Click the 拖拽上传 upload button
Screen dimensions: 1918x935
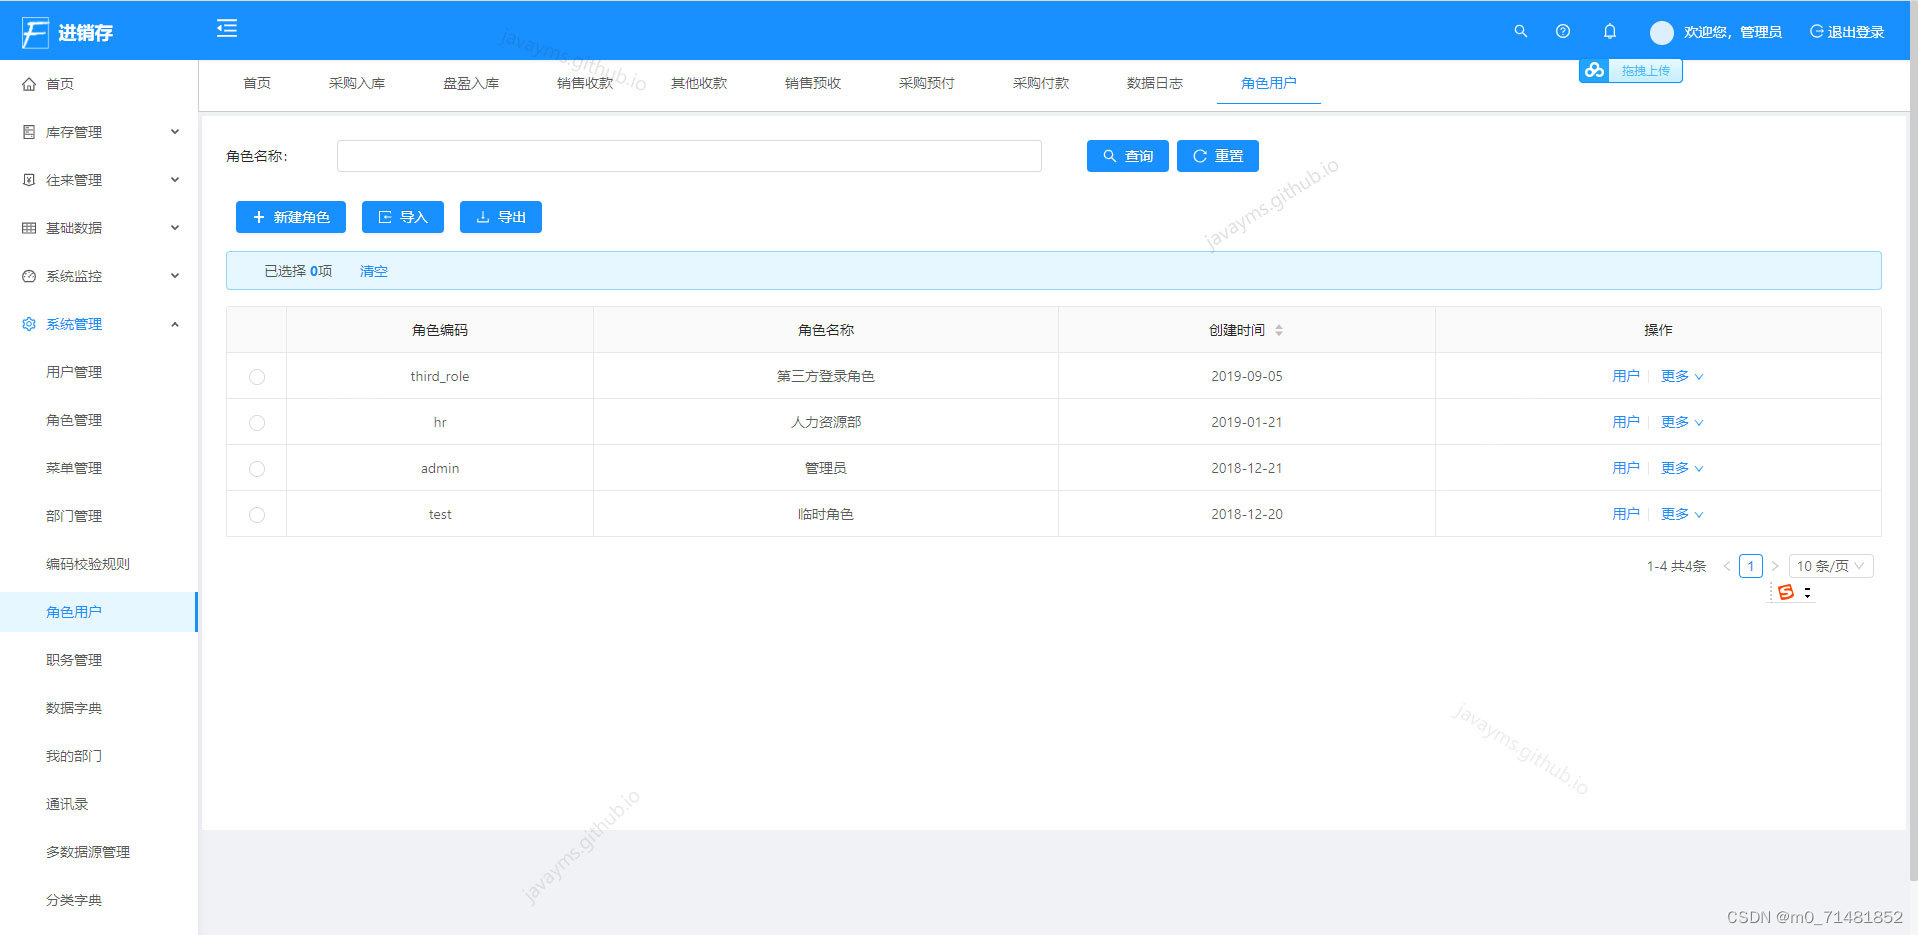(1645, 70)
